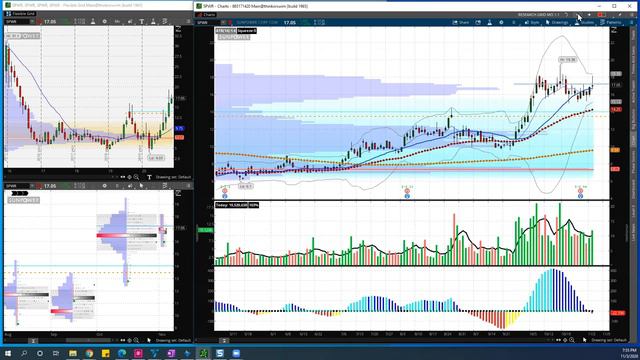Select the pointer cursor tool below main chart
640x360 pixels.
[584, 340]
